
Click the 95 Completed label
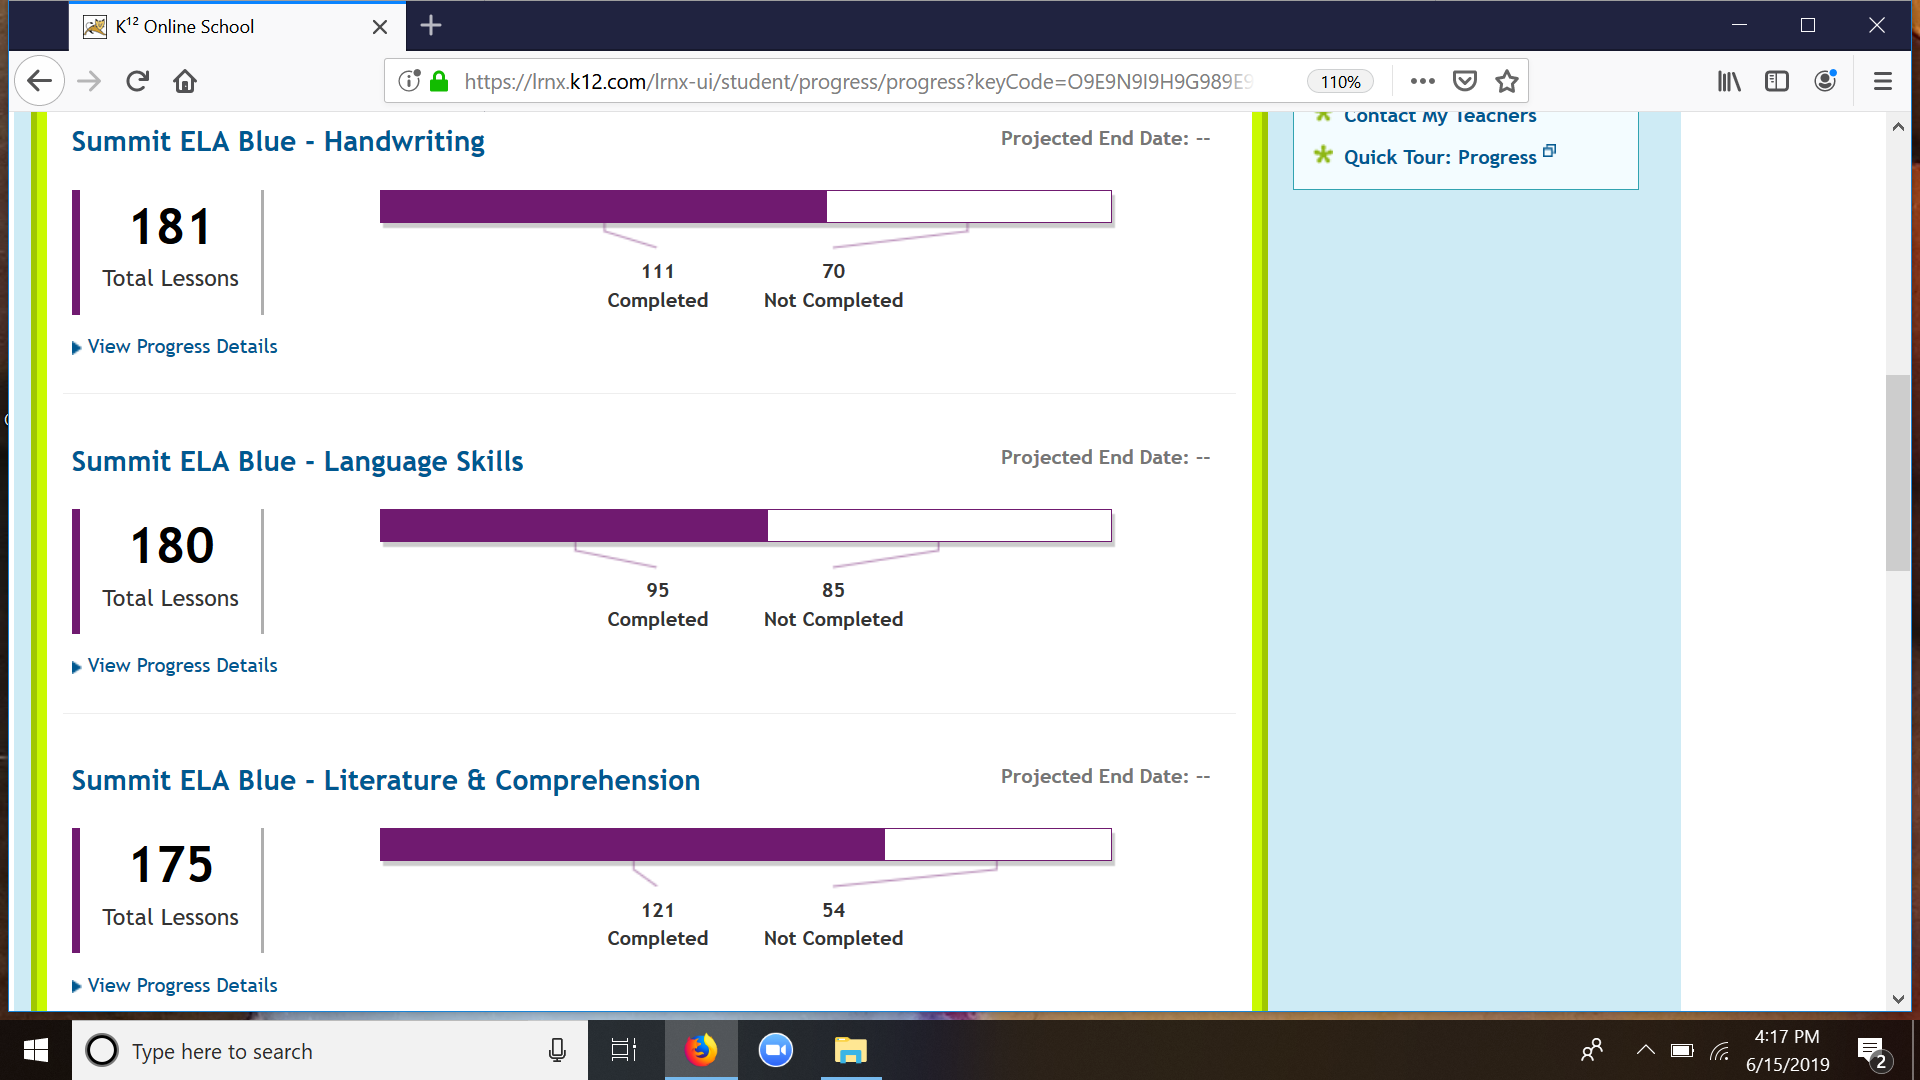coord(658,605)
